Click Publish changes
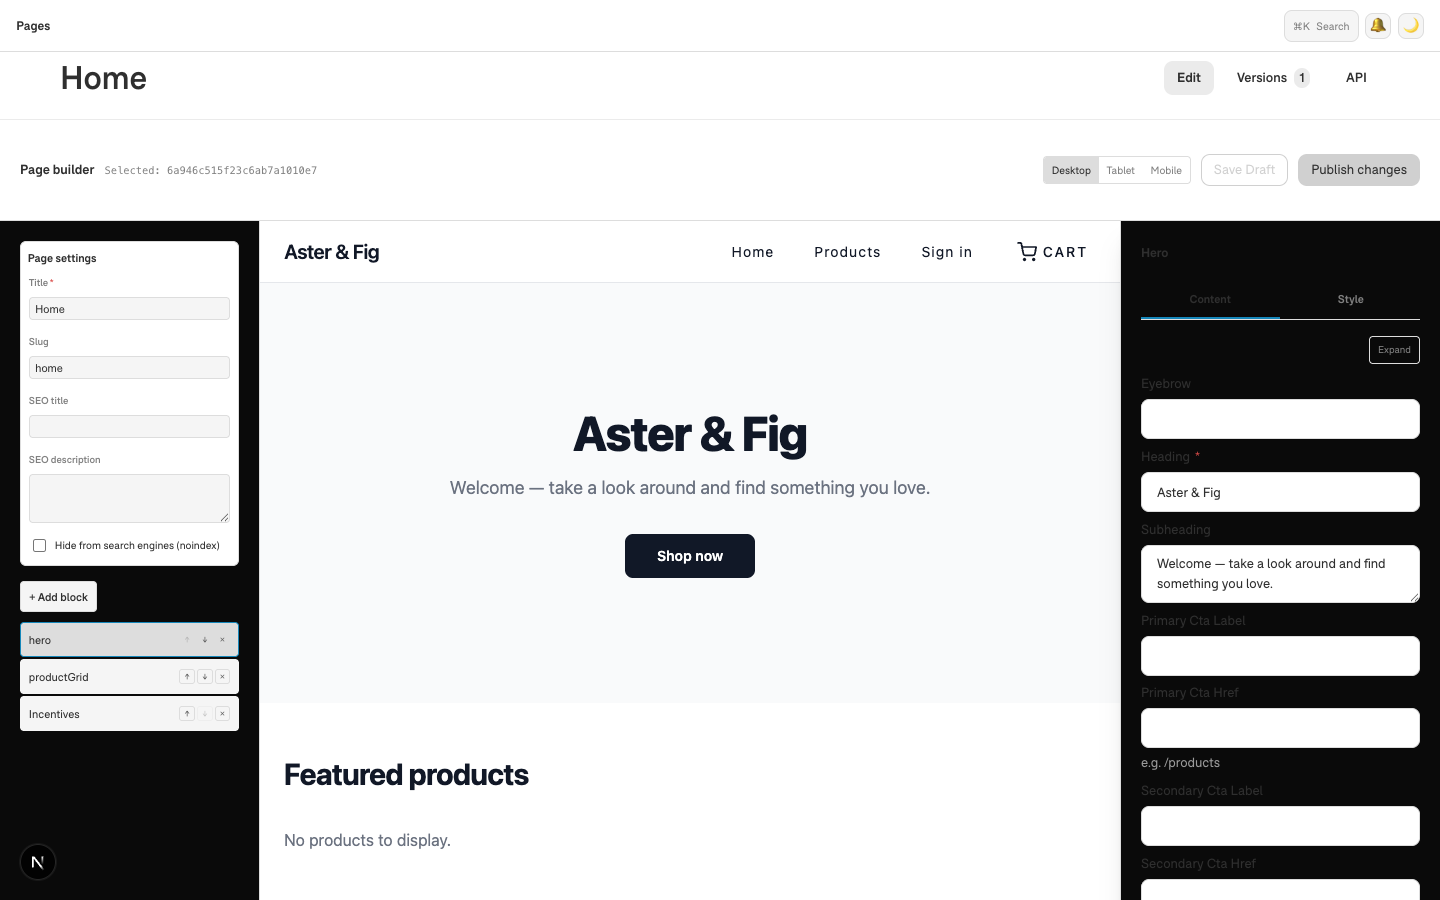The width and height of the screenshot is (1440, 900). click(x=1359, y=170)
